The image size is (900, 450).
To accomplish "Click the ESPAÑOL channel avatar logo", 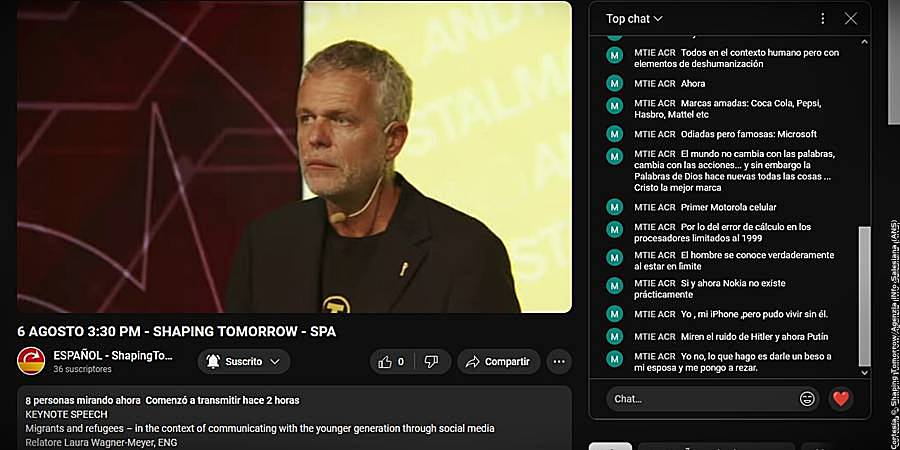I will click(31, 361).
